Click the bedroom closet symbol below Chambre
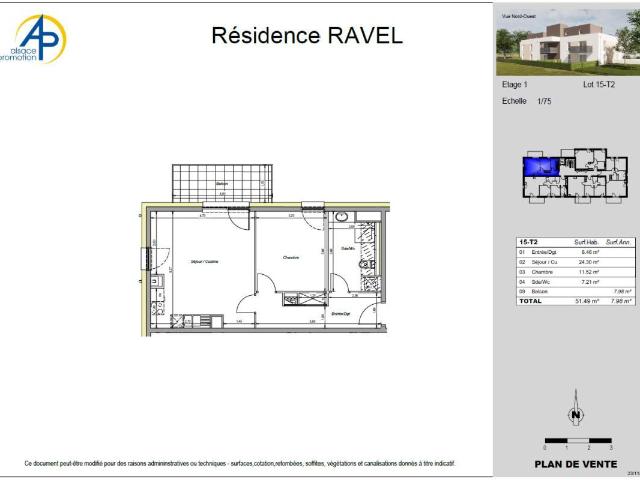The width and height of the screenshot is (640, 480). pyautogui.click(x=305, y=299)
